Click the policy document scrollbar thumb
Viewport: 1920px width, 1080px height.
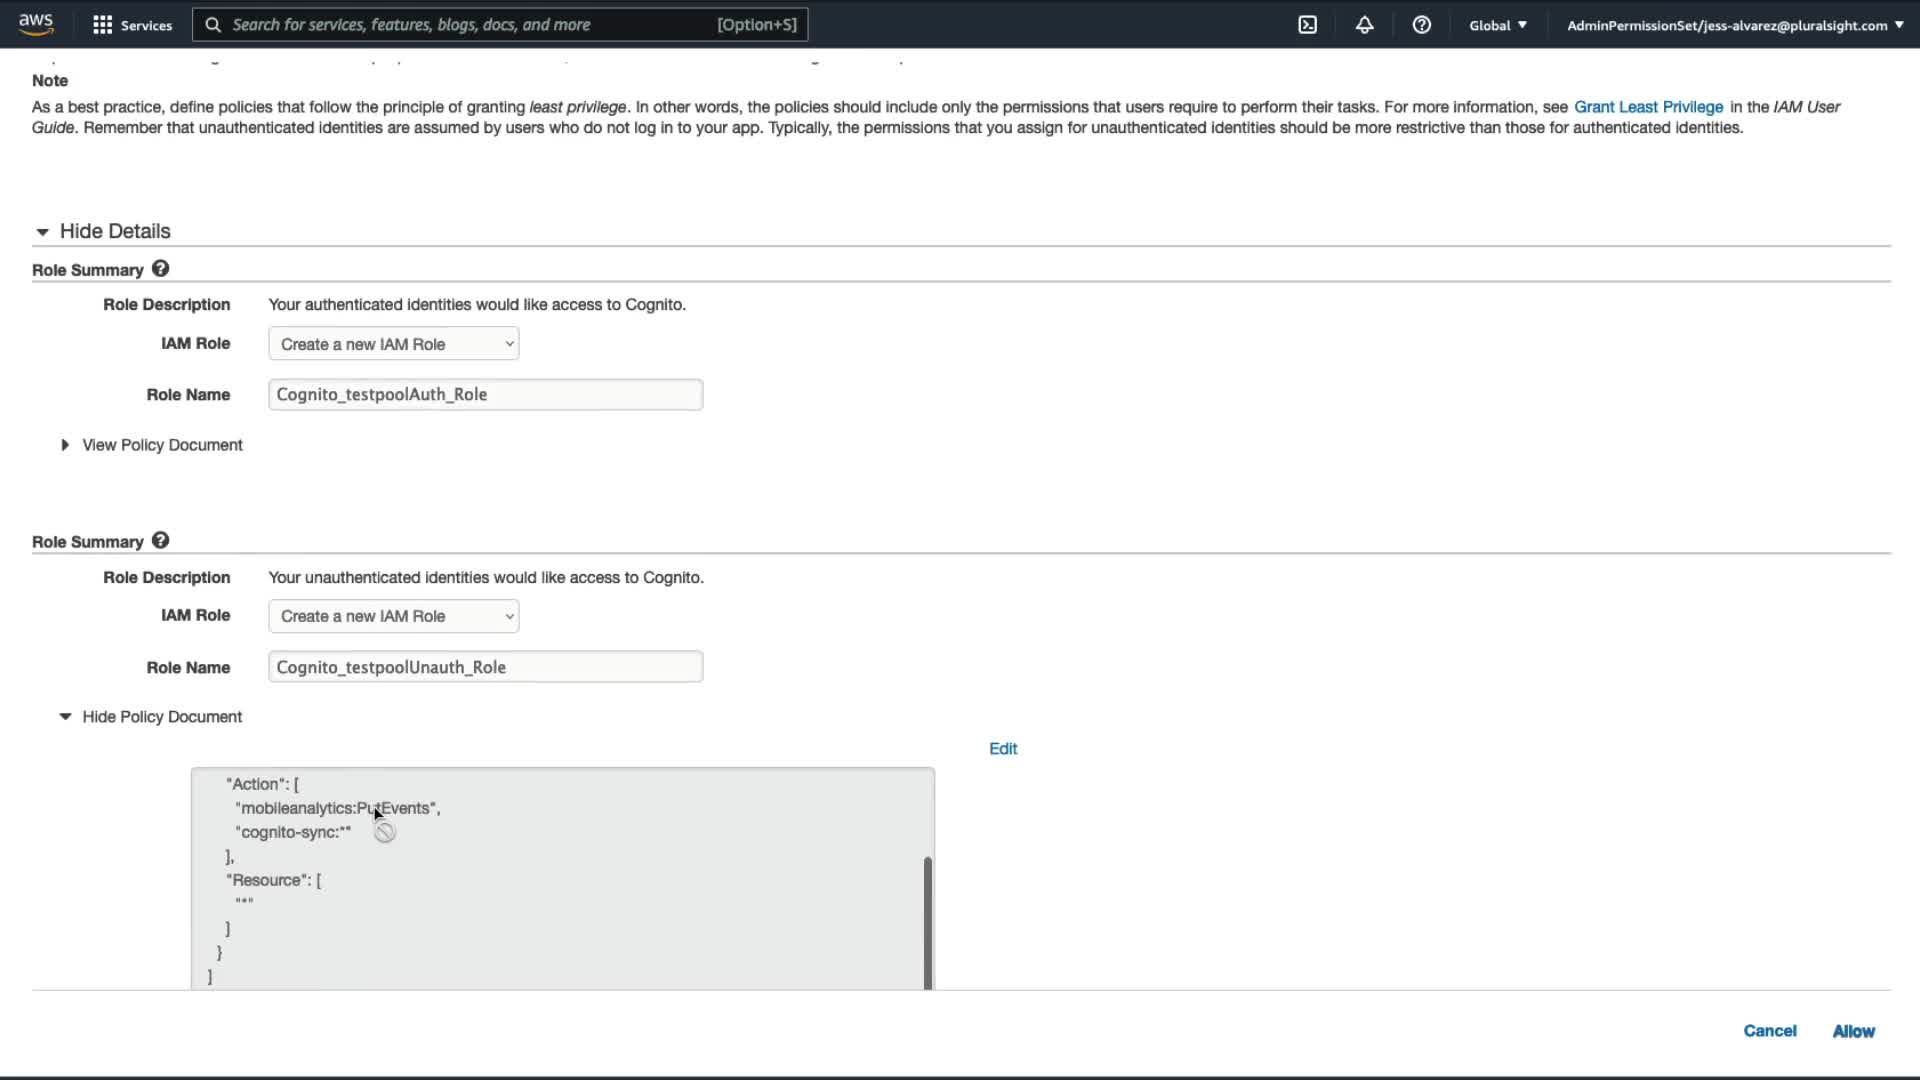(927, 920)
